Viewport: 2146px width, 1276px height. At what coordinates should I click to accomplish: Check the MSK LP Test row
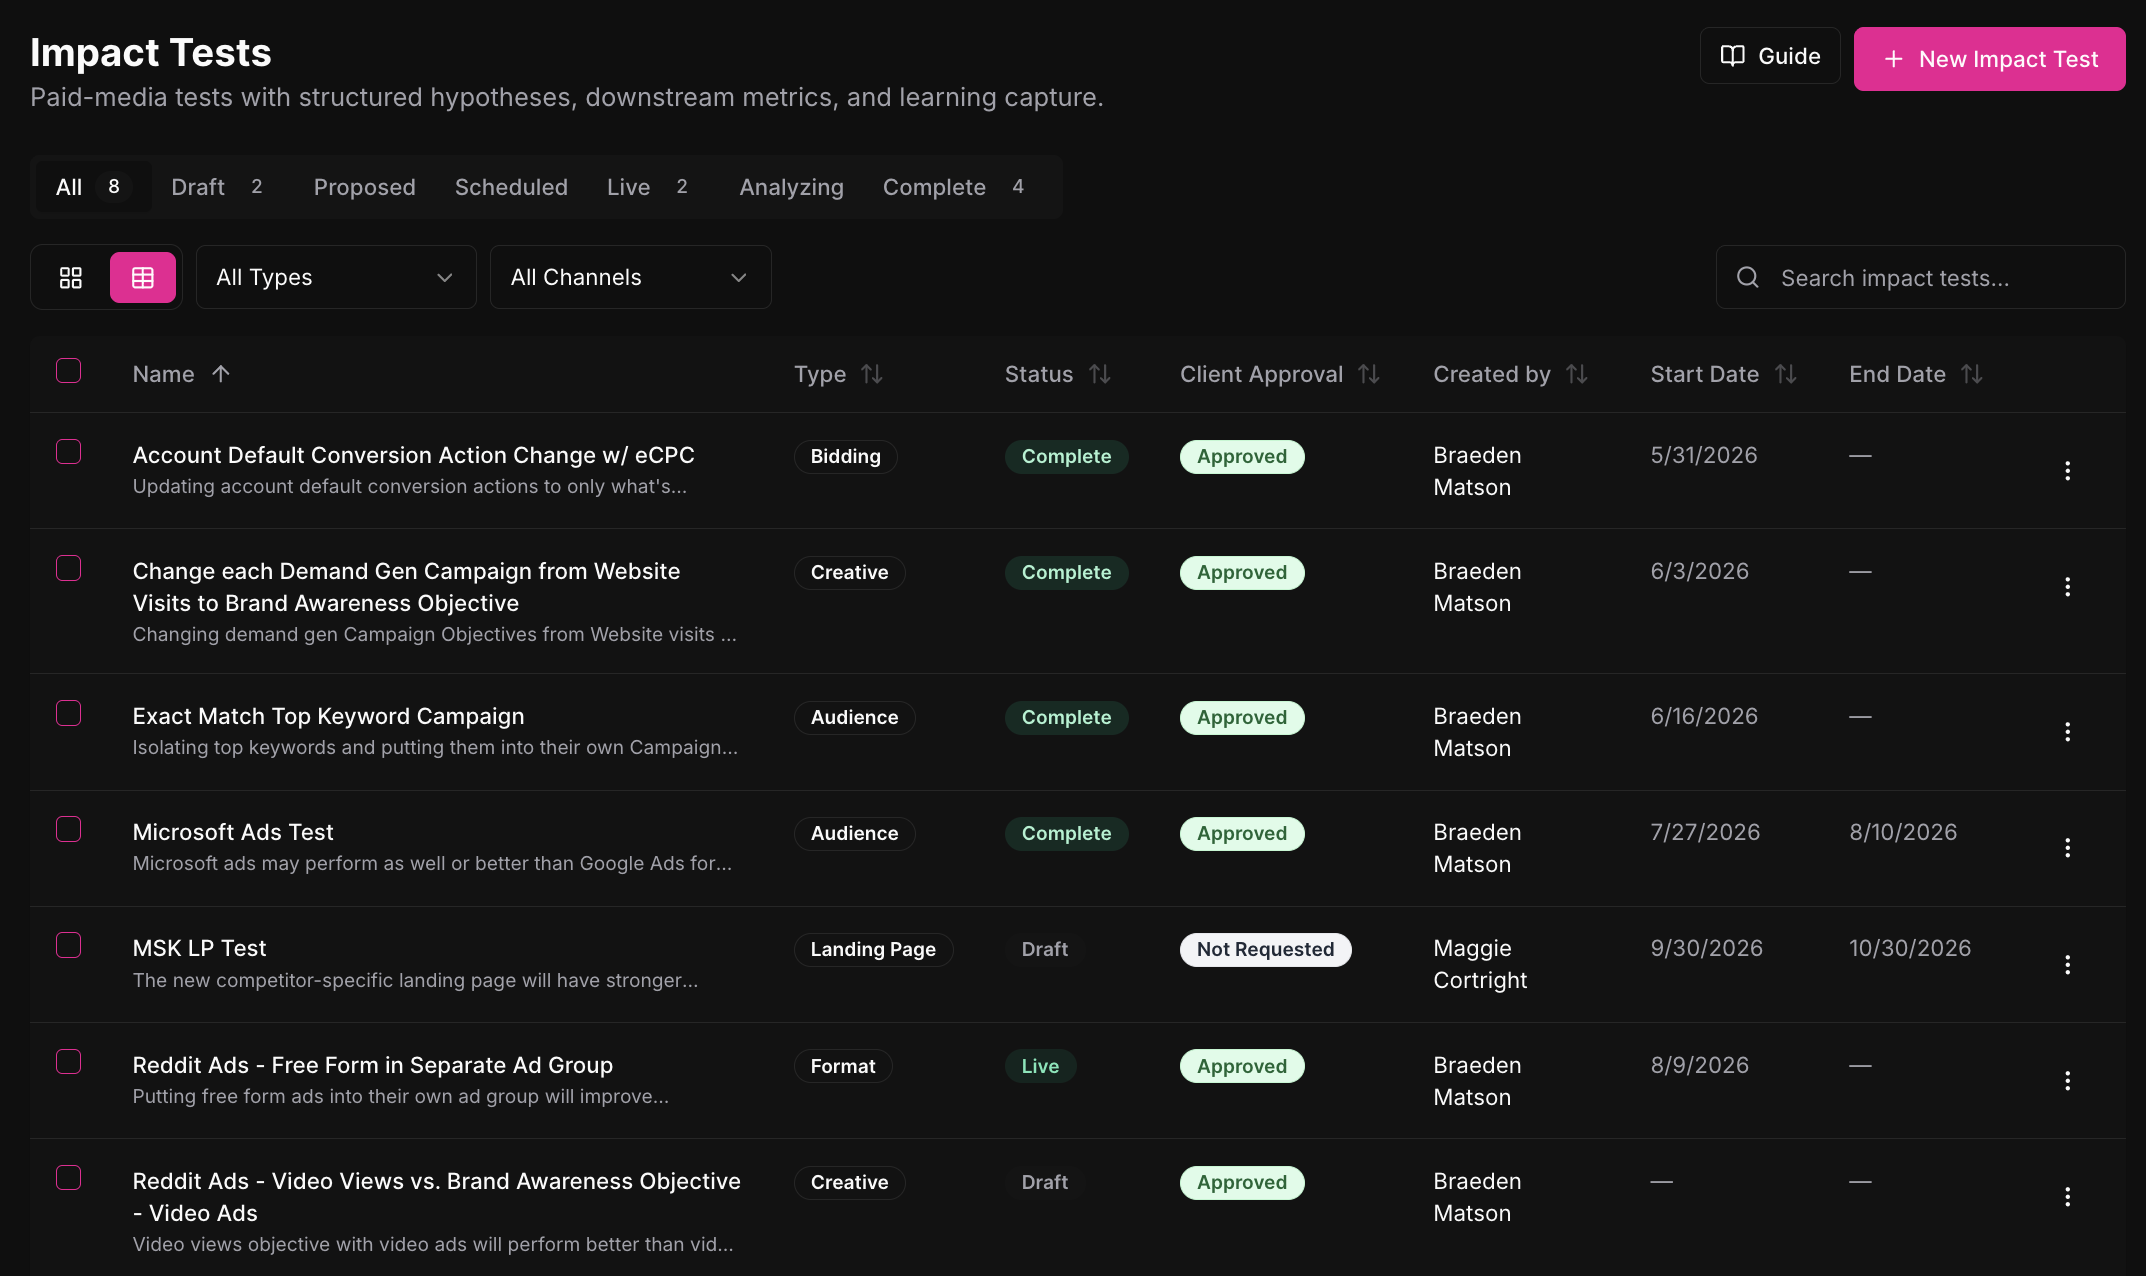tap(69, 945)
